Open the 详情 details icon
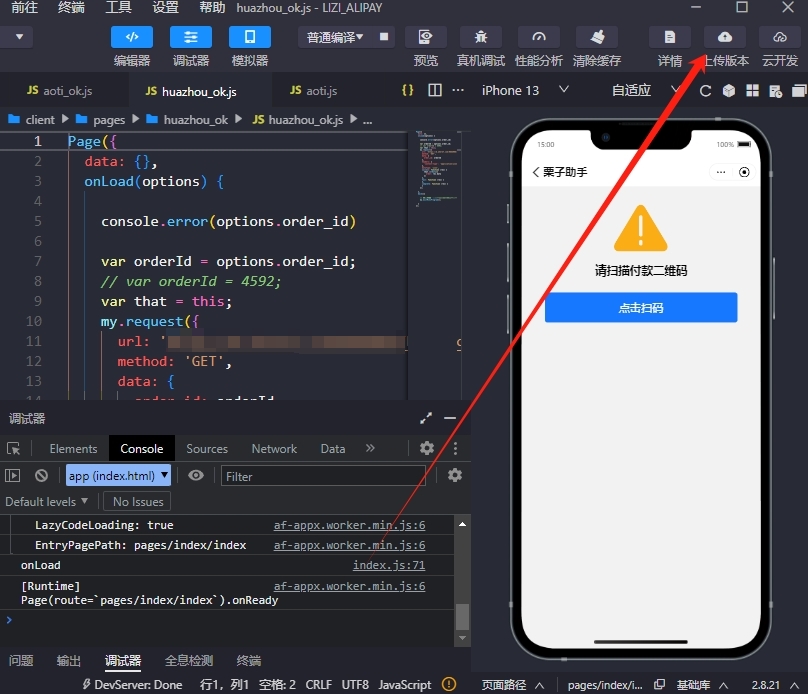Screen dimensions: 808x694 coord(669,38)
